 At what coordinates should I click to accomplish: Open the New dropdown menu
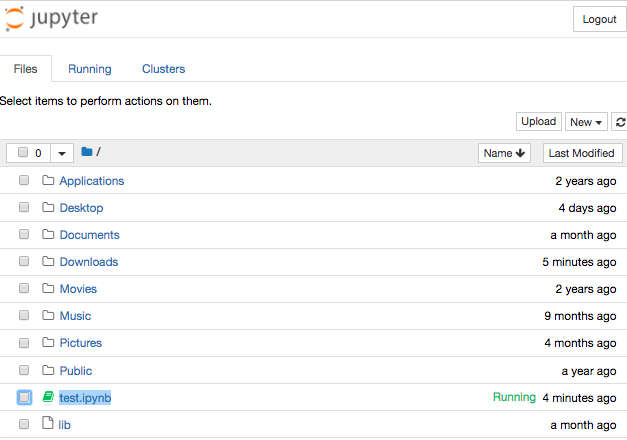pyautogui.click(x=586, y=122)
